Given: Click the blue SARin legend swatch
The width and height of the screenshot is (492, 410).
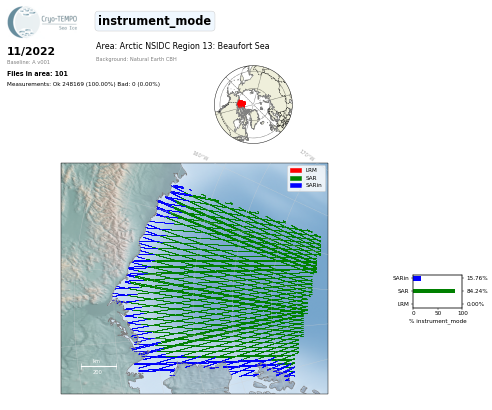Looking at the screenshot, I should click(296, 185).
